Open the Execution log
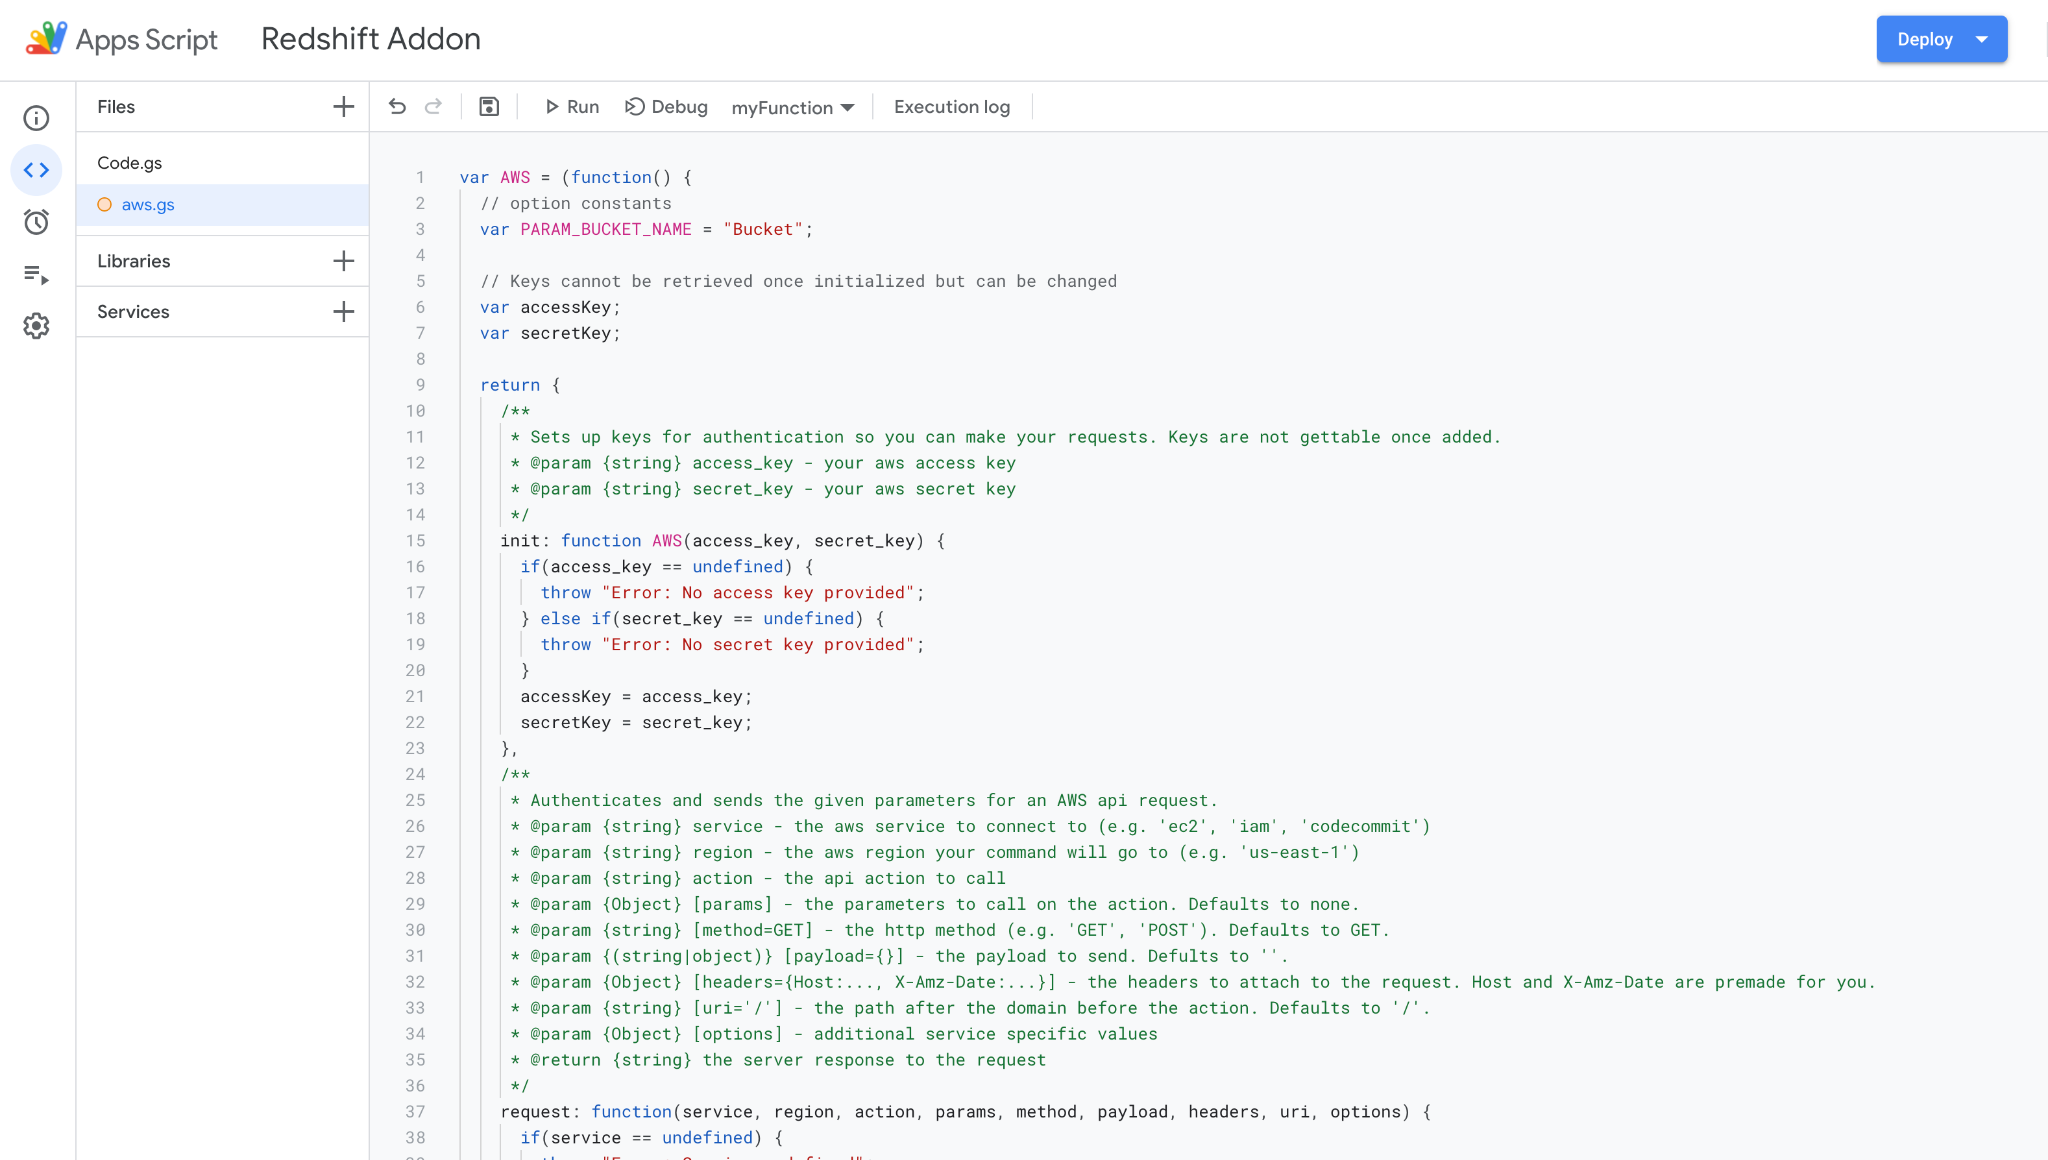 951,107
